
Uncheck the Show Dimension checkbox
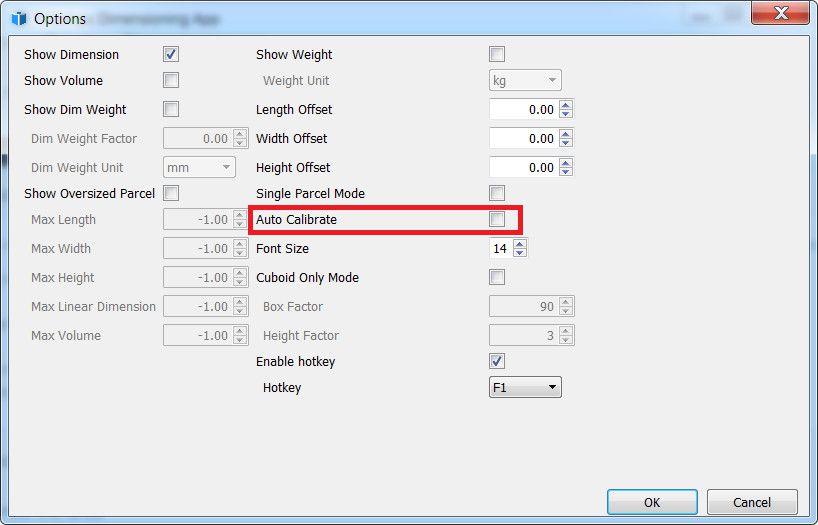[x=171, y=54]
